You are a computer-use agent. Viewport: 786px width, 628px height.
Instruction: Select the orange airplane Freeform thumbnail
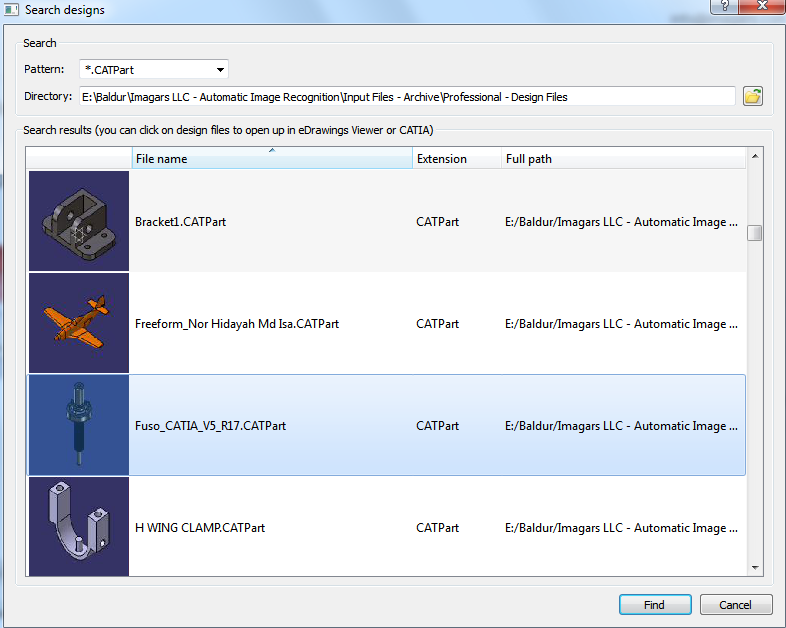(x=79, y=323)
